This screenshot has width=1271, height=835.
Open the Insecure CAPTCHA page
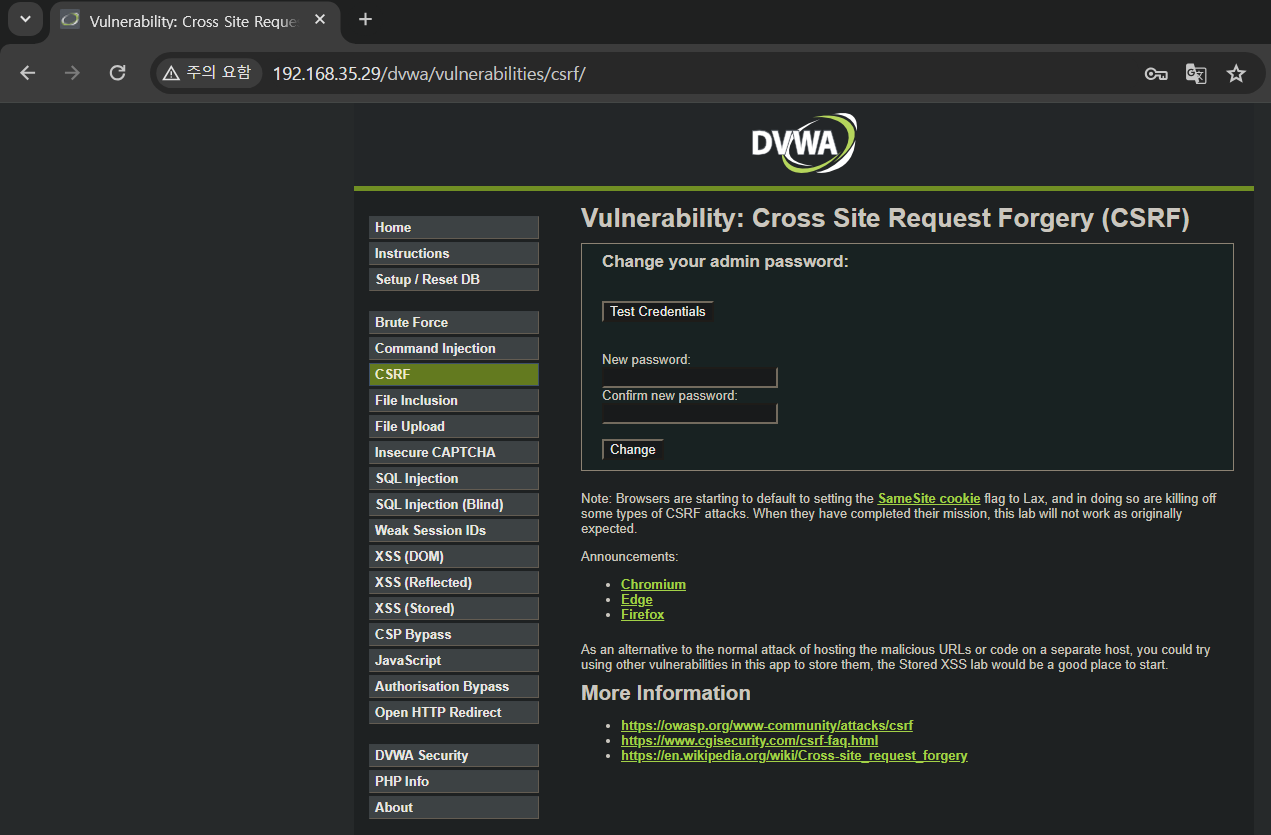(x=453, y=453)
